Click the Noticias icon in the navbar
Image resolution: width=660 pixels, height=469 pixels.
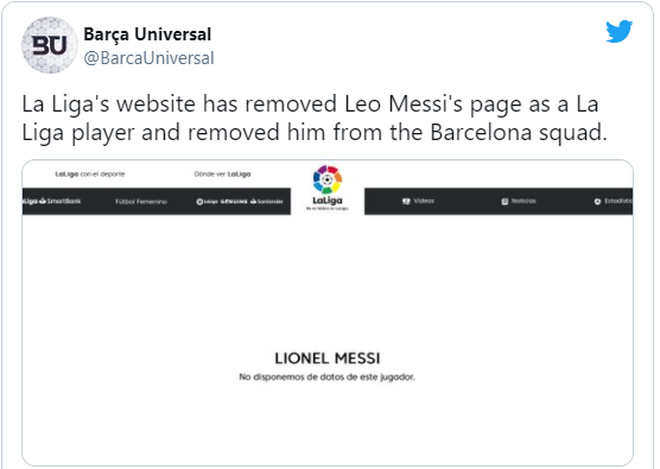point(505,201)
